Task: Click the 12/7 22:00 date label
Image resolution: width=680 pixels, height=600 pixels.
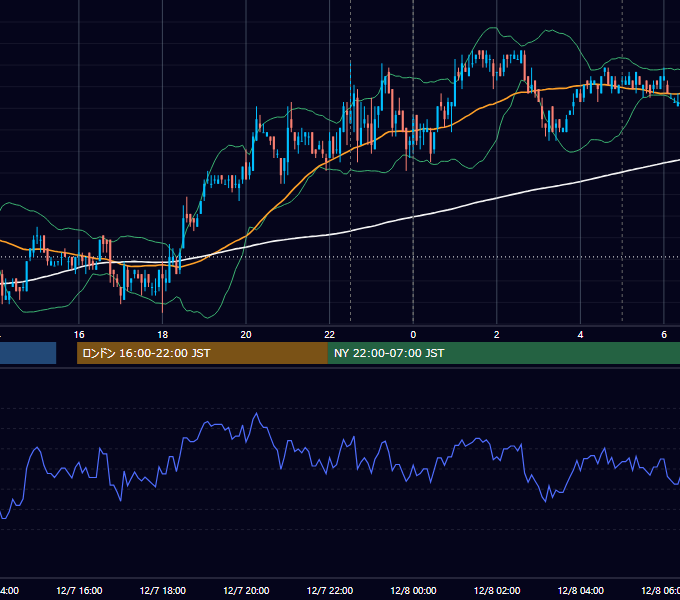Action: pyautogui.click(x=330, y=590)
